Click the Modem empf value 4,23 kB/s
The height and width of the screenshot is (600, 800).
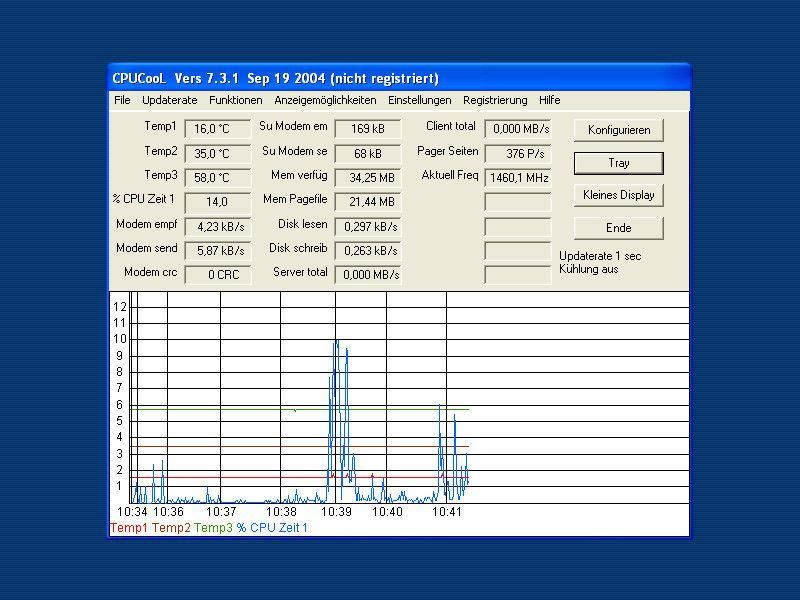point(218,227)
